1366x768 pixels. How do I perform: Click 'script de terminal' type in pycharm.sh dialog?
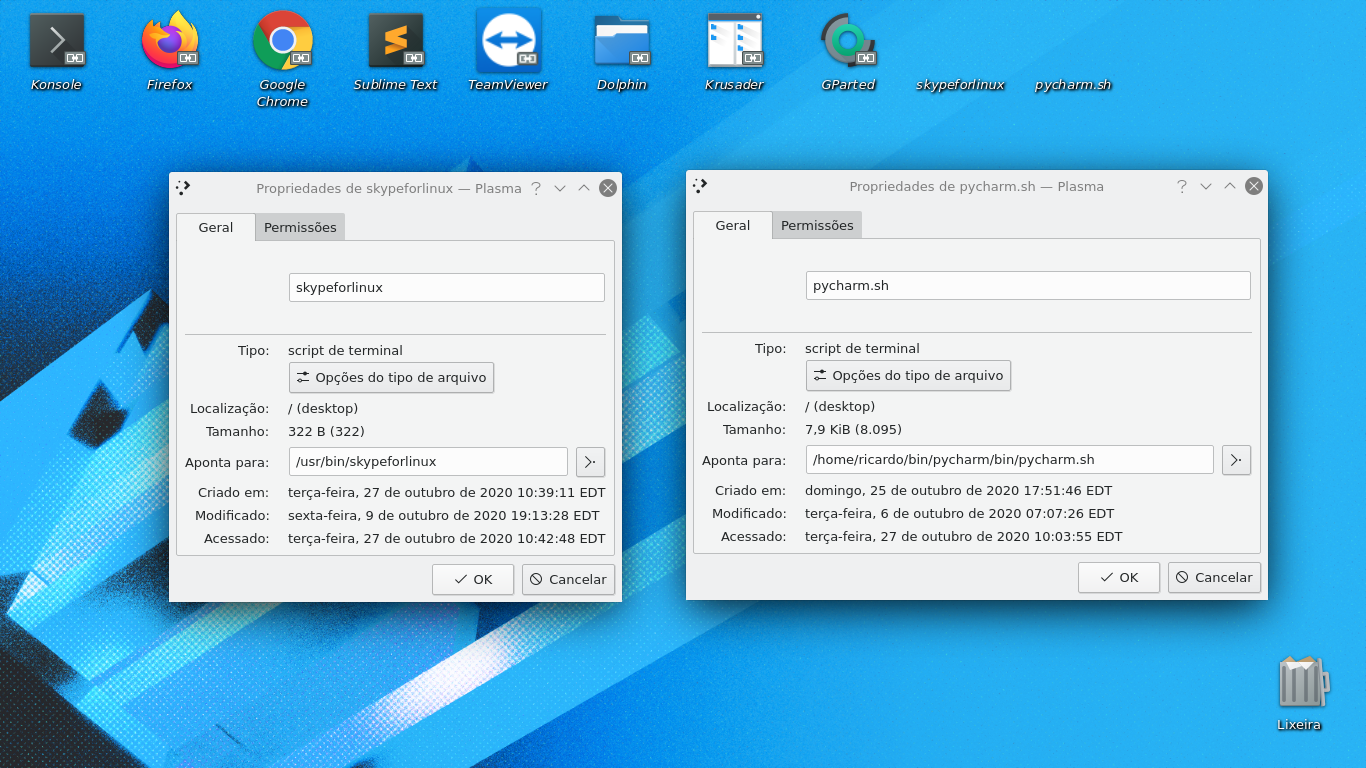[862, 349]
